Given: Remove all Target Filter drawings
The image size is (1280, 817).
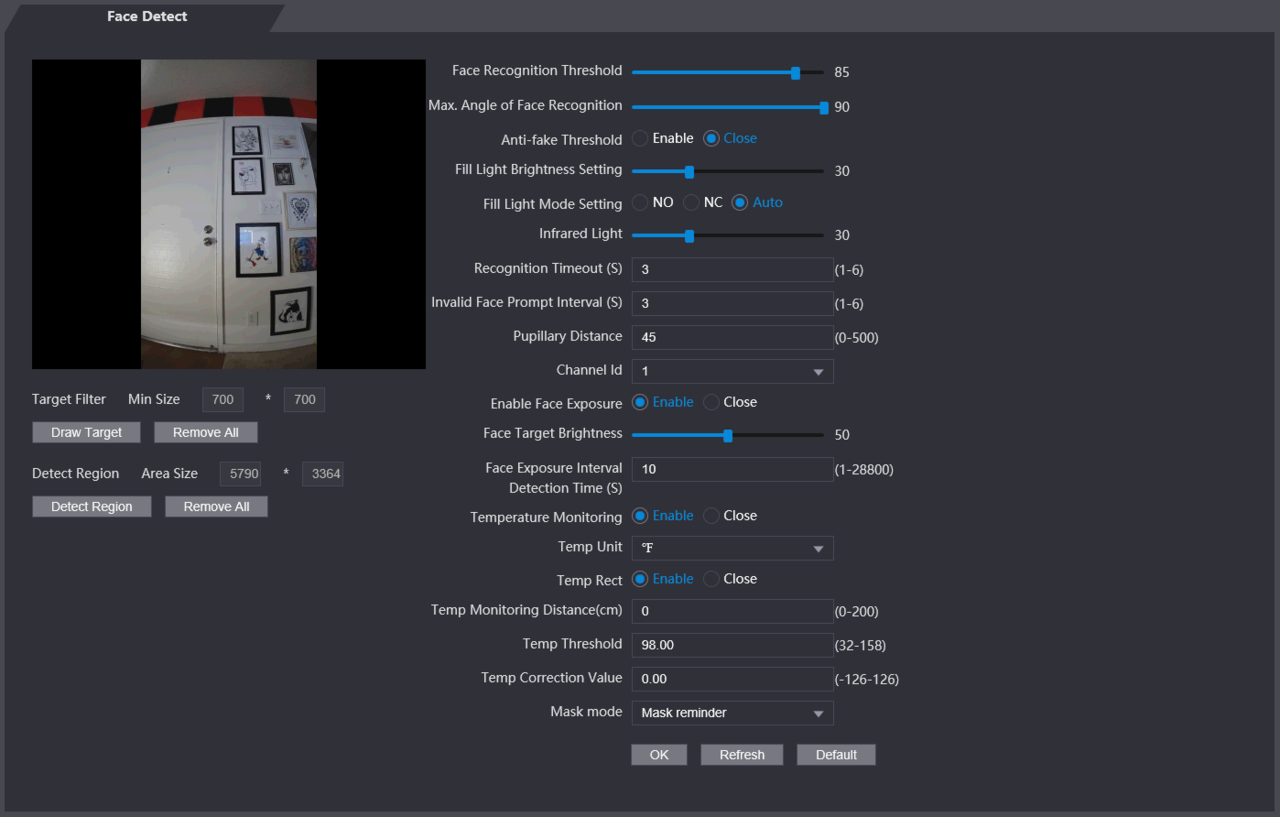Looking at the screenshot, I should 206,433.
